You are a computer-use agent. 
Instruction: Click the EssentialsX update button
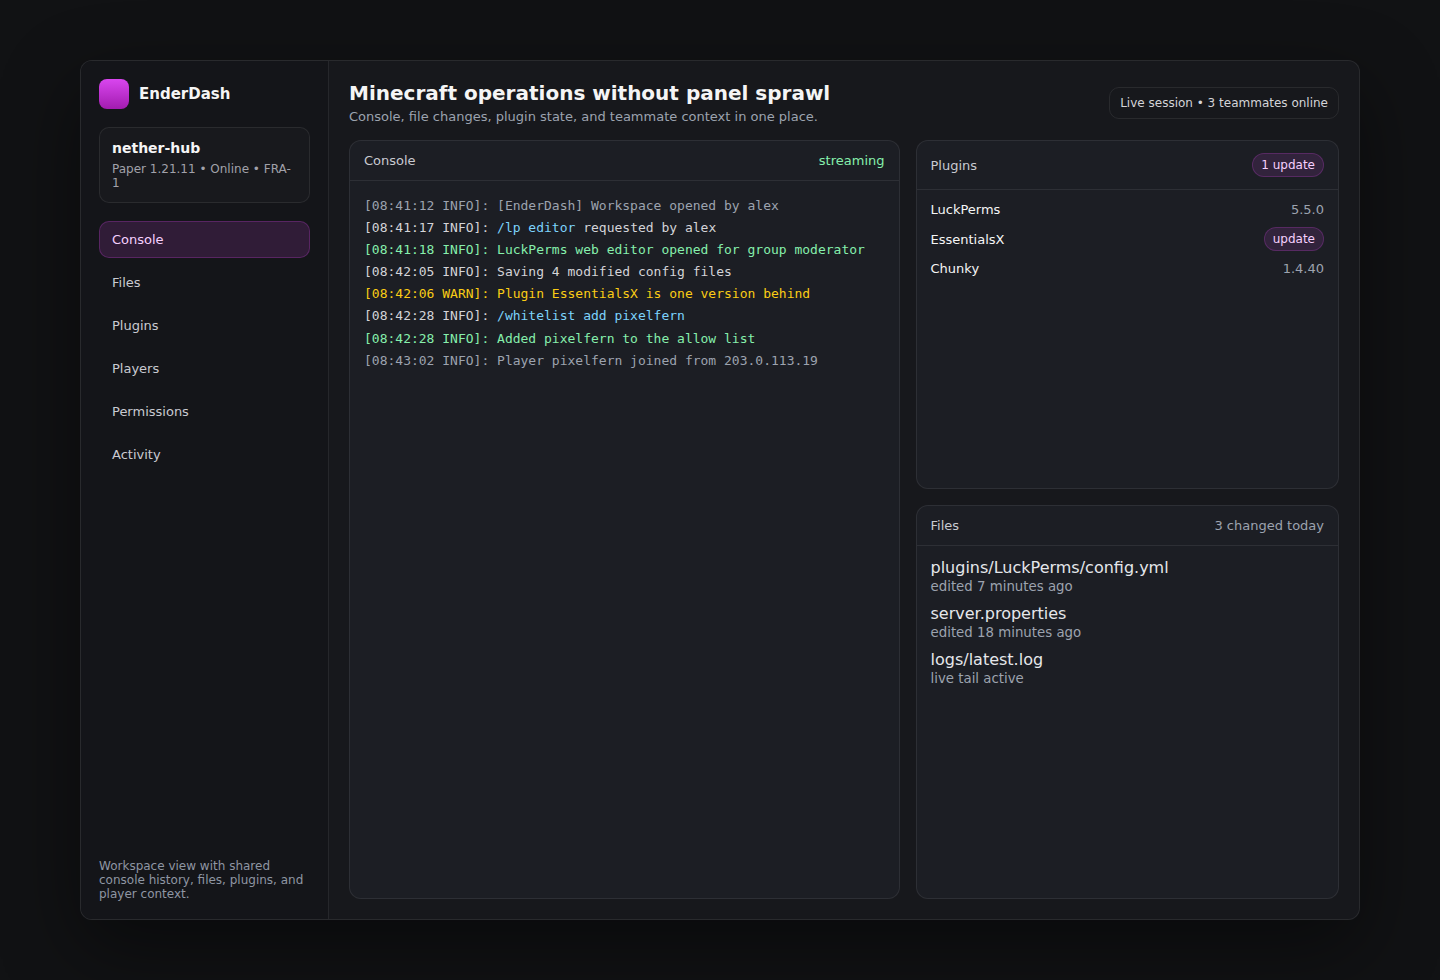pyautogui.click(x=1293, y=239)
